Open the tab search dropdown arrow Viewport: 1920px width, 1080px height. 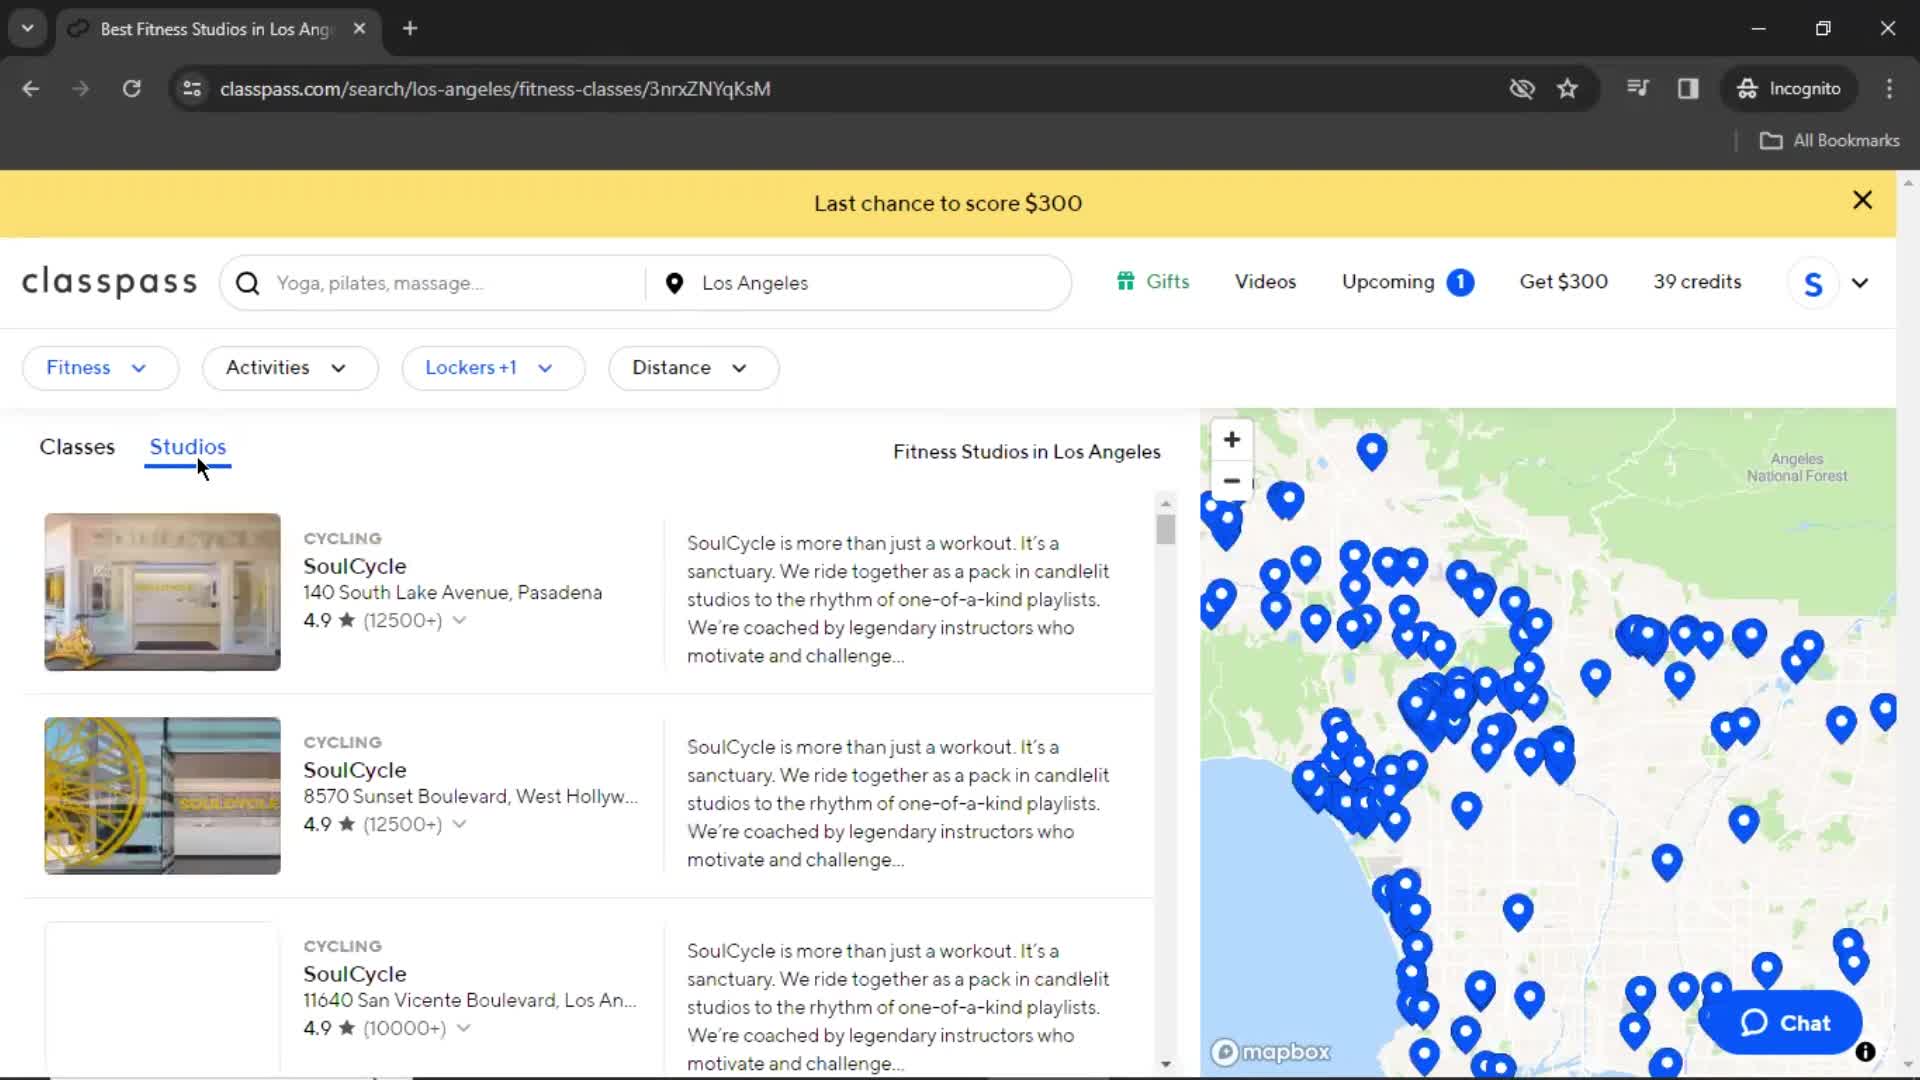tap(28, 29)
